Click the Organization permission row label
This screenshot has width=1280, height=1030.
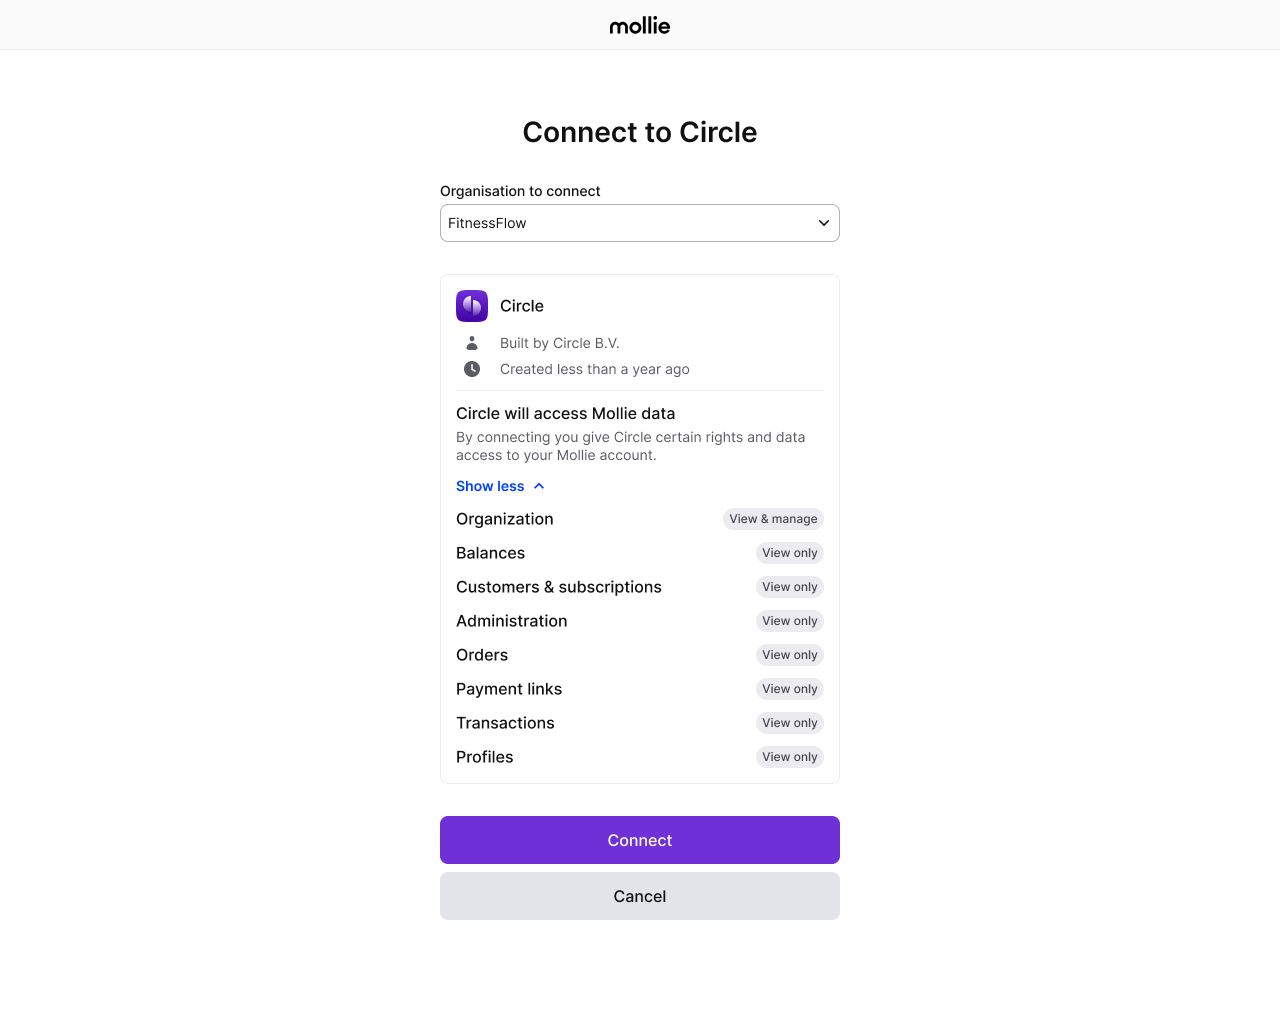point(505,519)
